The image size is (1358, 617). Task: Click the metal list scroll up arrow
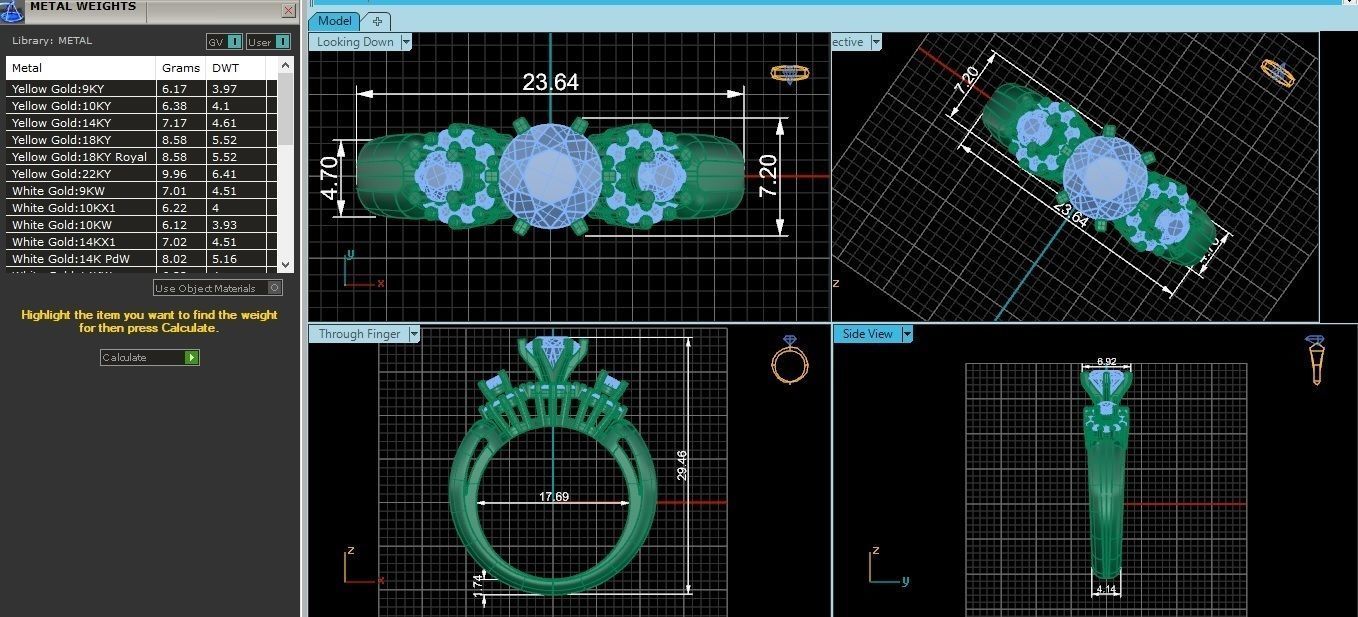click(x=286, y=65)
